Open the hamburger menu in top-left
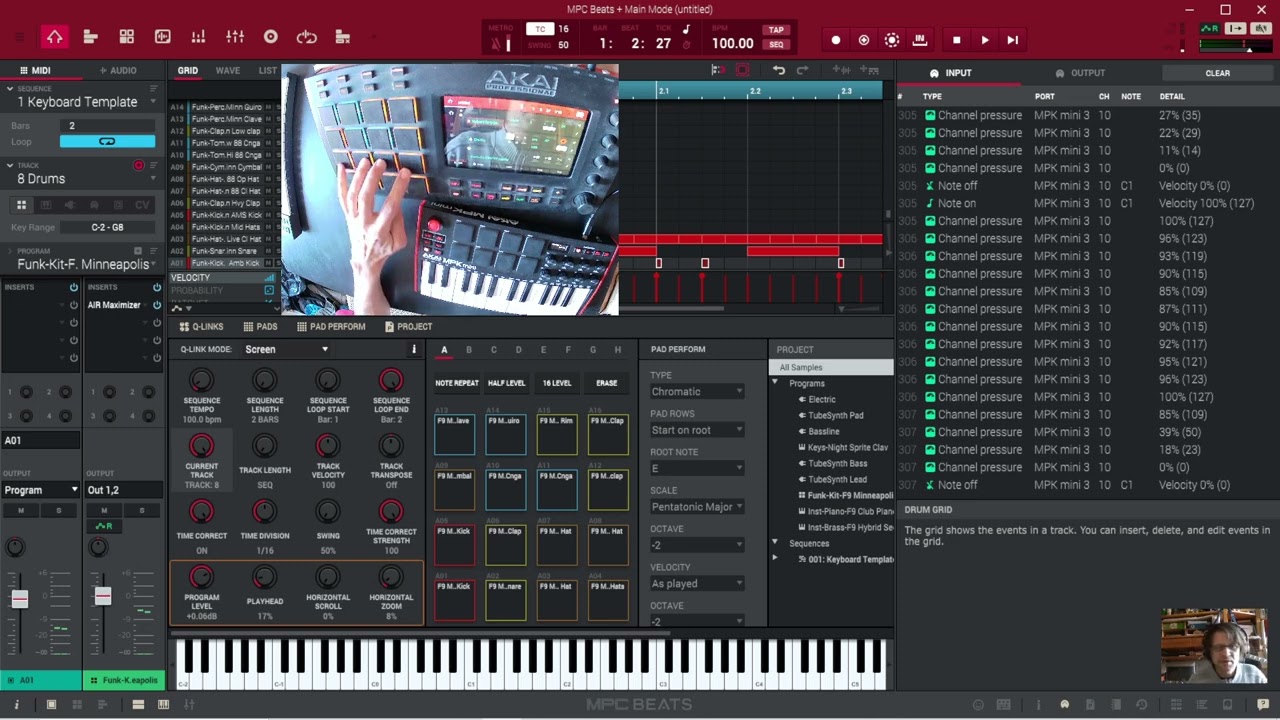 [19, 38]
